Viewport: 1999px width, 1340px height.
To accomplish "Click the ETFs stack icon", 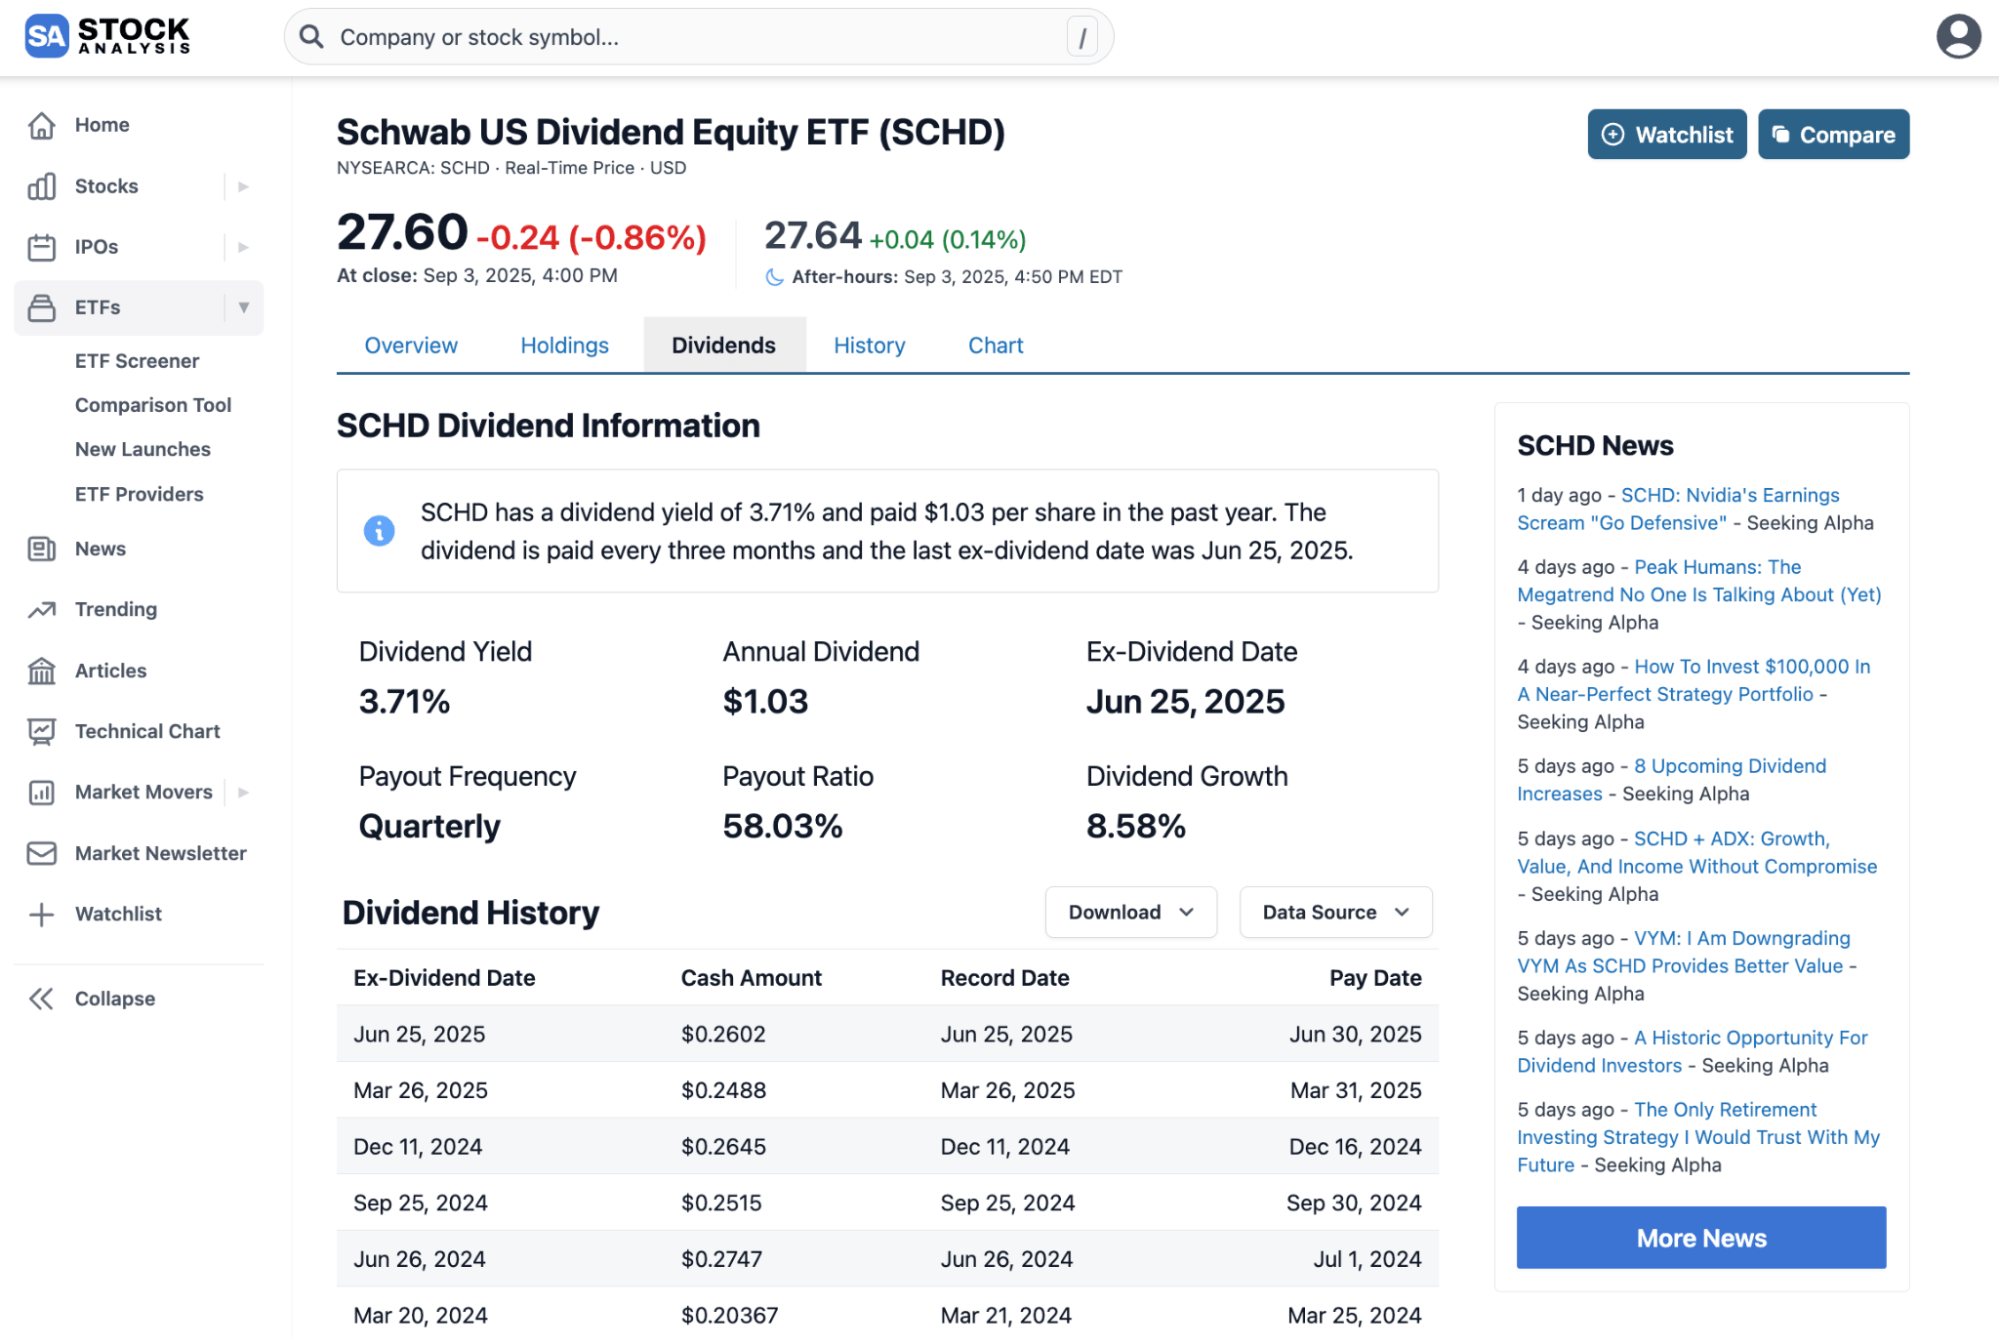I will coord(42,308).
